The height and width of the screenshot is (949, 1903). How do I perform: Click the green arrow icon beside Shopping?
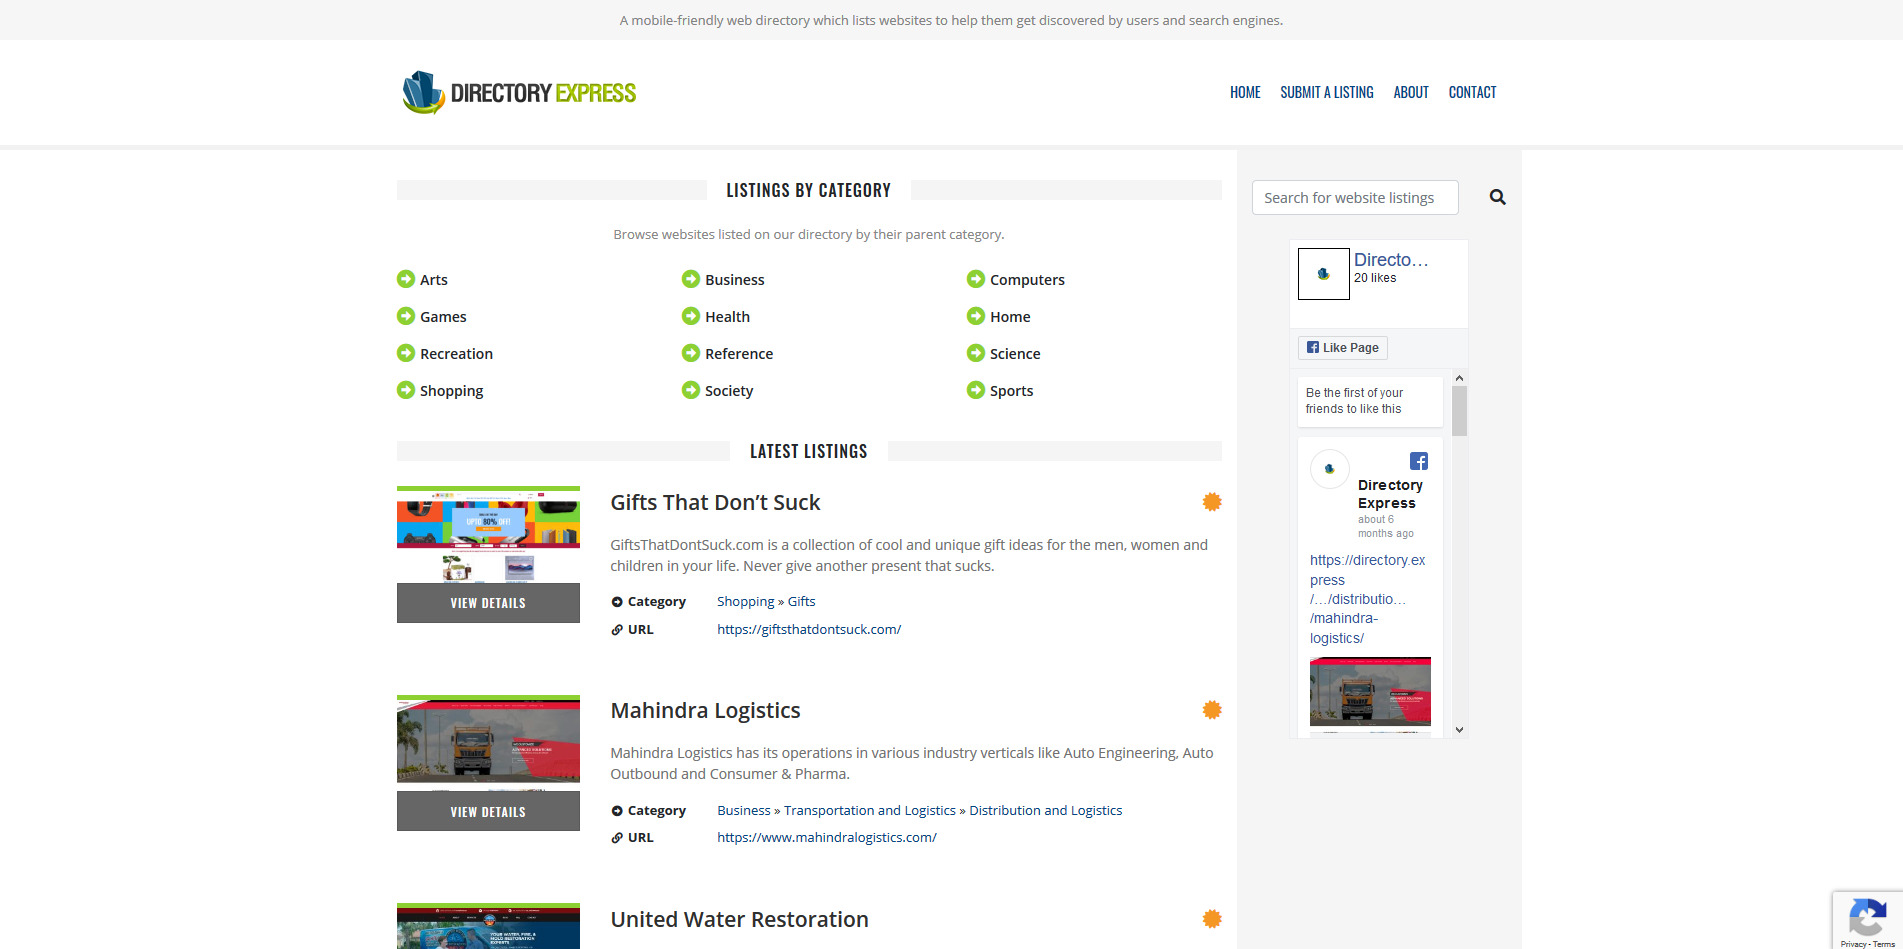point(406,390)
